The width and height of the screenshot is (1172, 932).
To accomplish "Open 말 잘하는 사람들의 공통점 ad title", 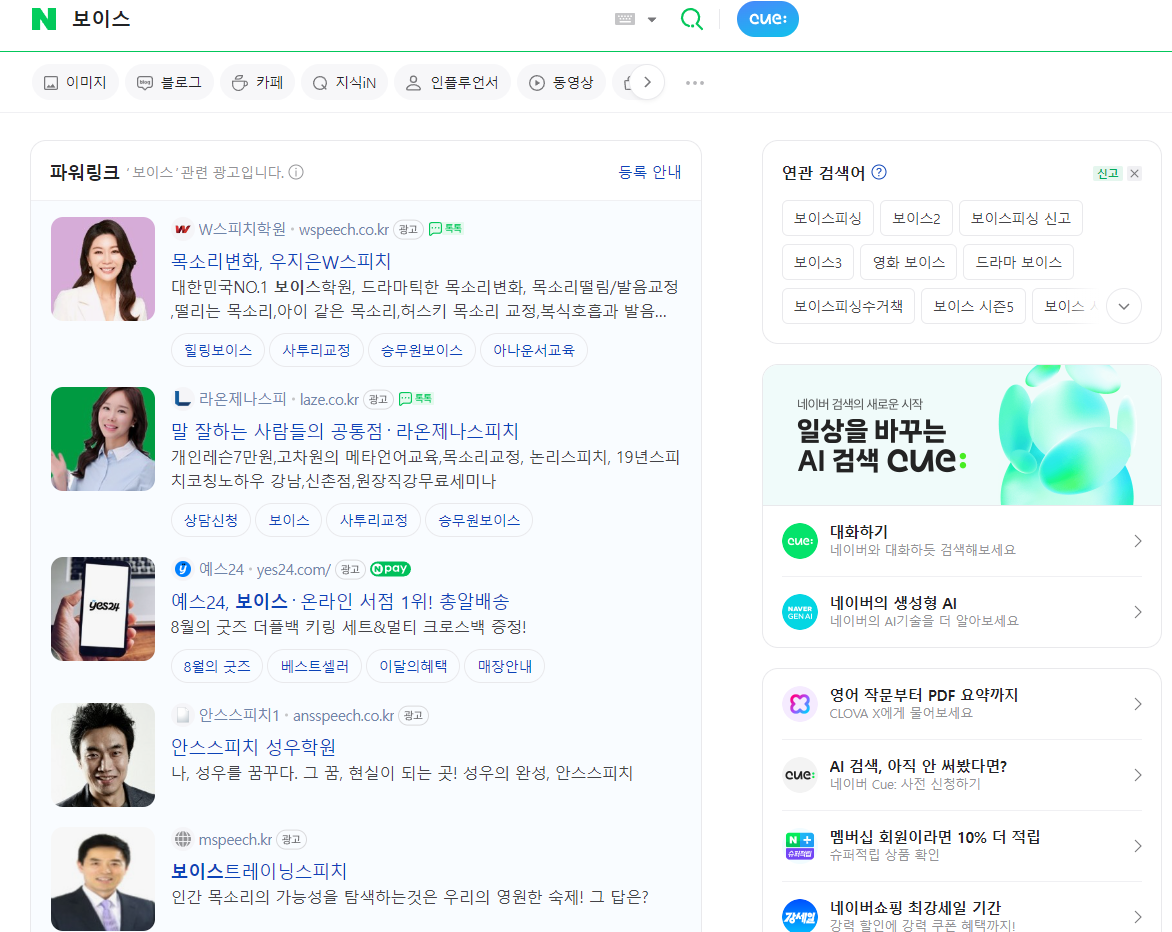I will (345, 430).
